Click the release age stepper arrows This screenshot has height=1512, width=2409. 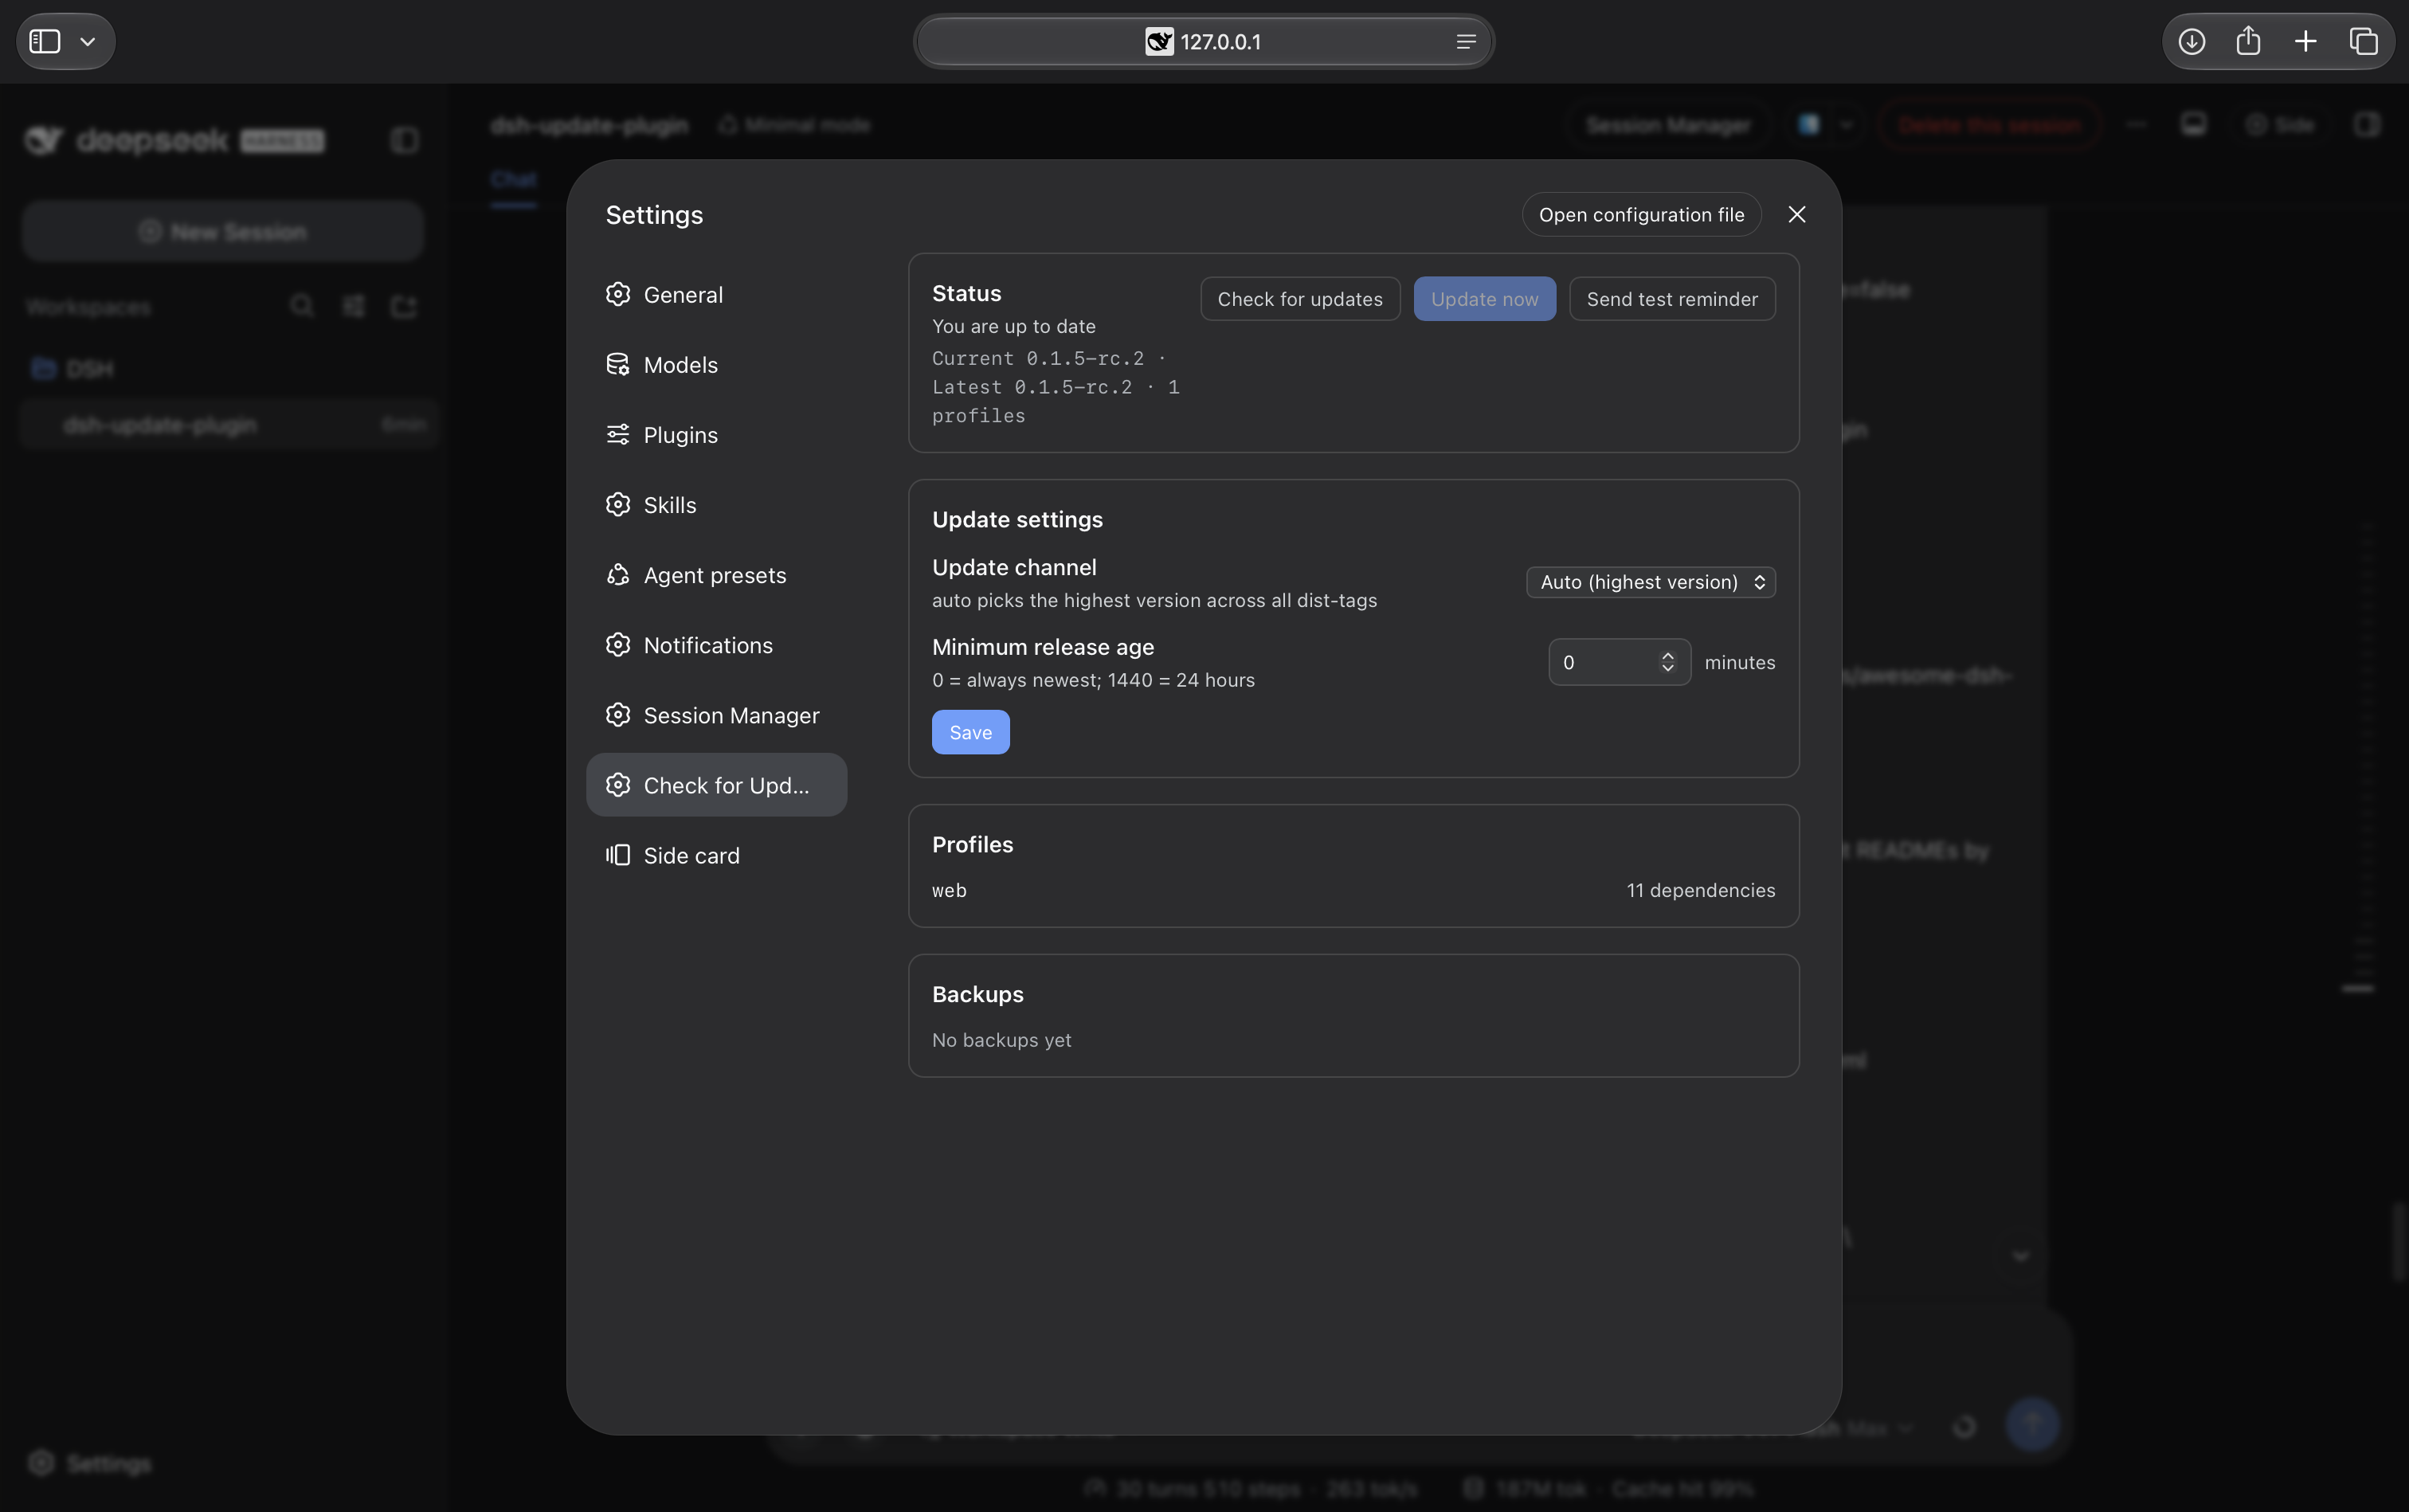point(1667,662)
